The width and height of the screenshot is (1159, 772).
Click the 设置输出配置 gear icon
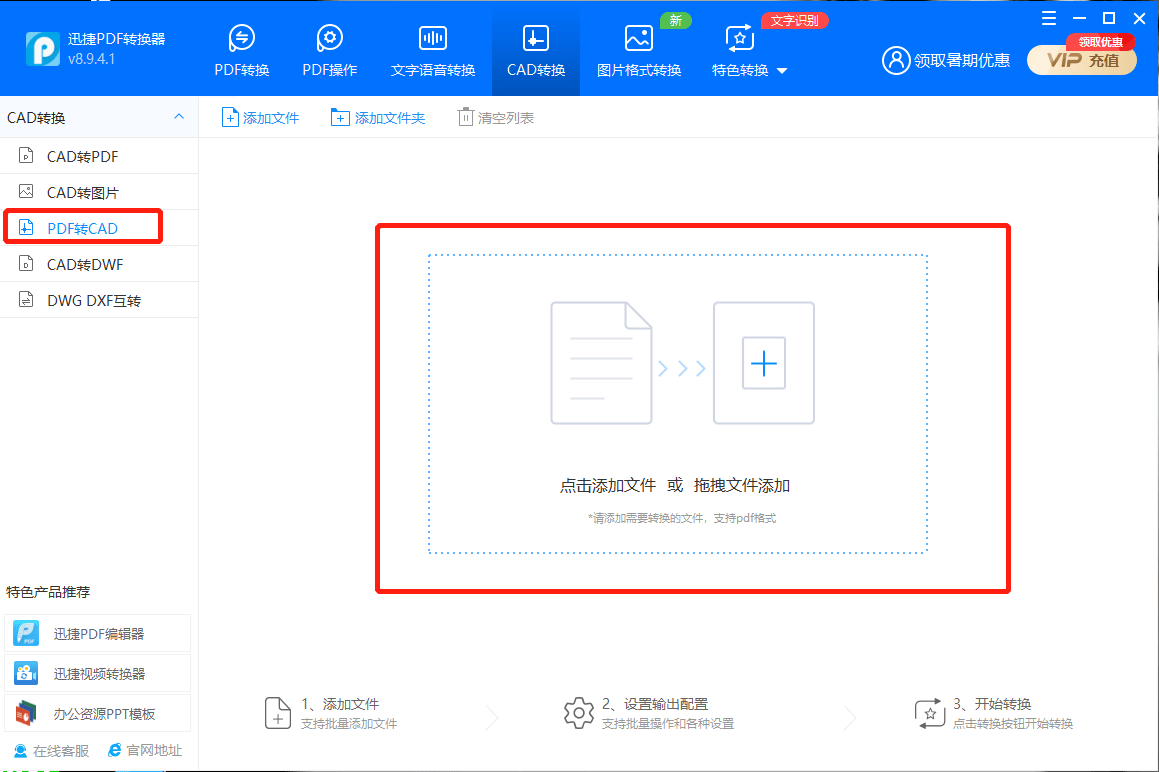579,713
